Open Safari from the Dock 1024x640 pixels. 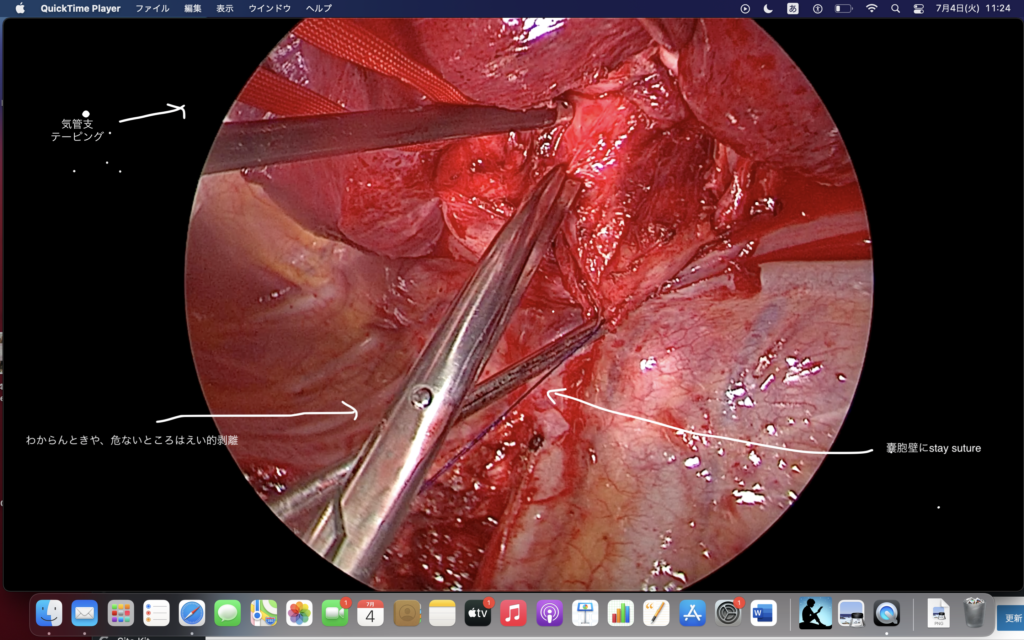(192, 613)
